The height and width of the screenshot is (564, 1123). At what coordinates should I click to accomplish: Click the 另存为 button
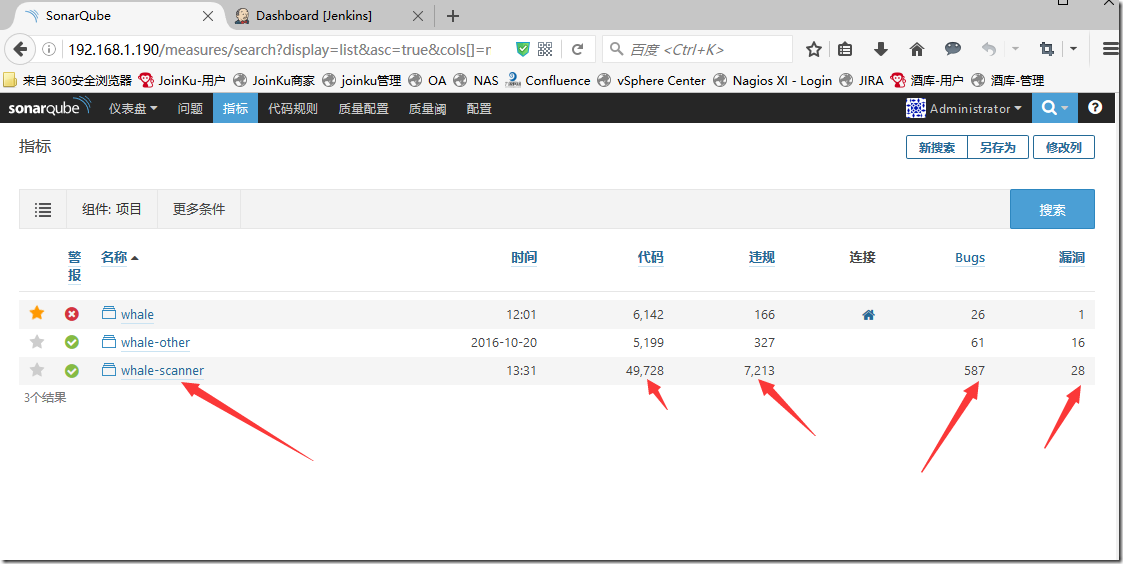(x=998, y=147)
